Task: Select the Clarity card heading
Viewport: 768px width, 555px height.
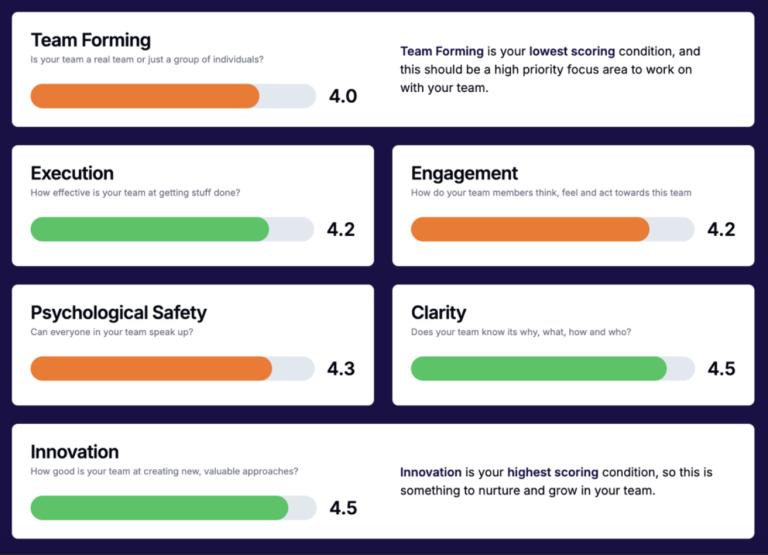Action: pyautogui.click(x=438, y=313)
